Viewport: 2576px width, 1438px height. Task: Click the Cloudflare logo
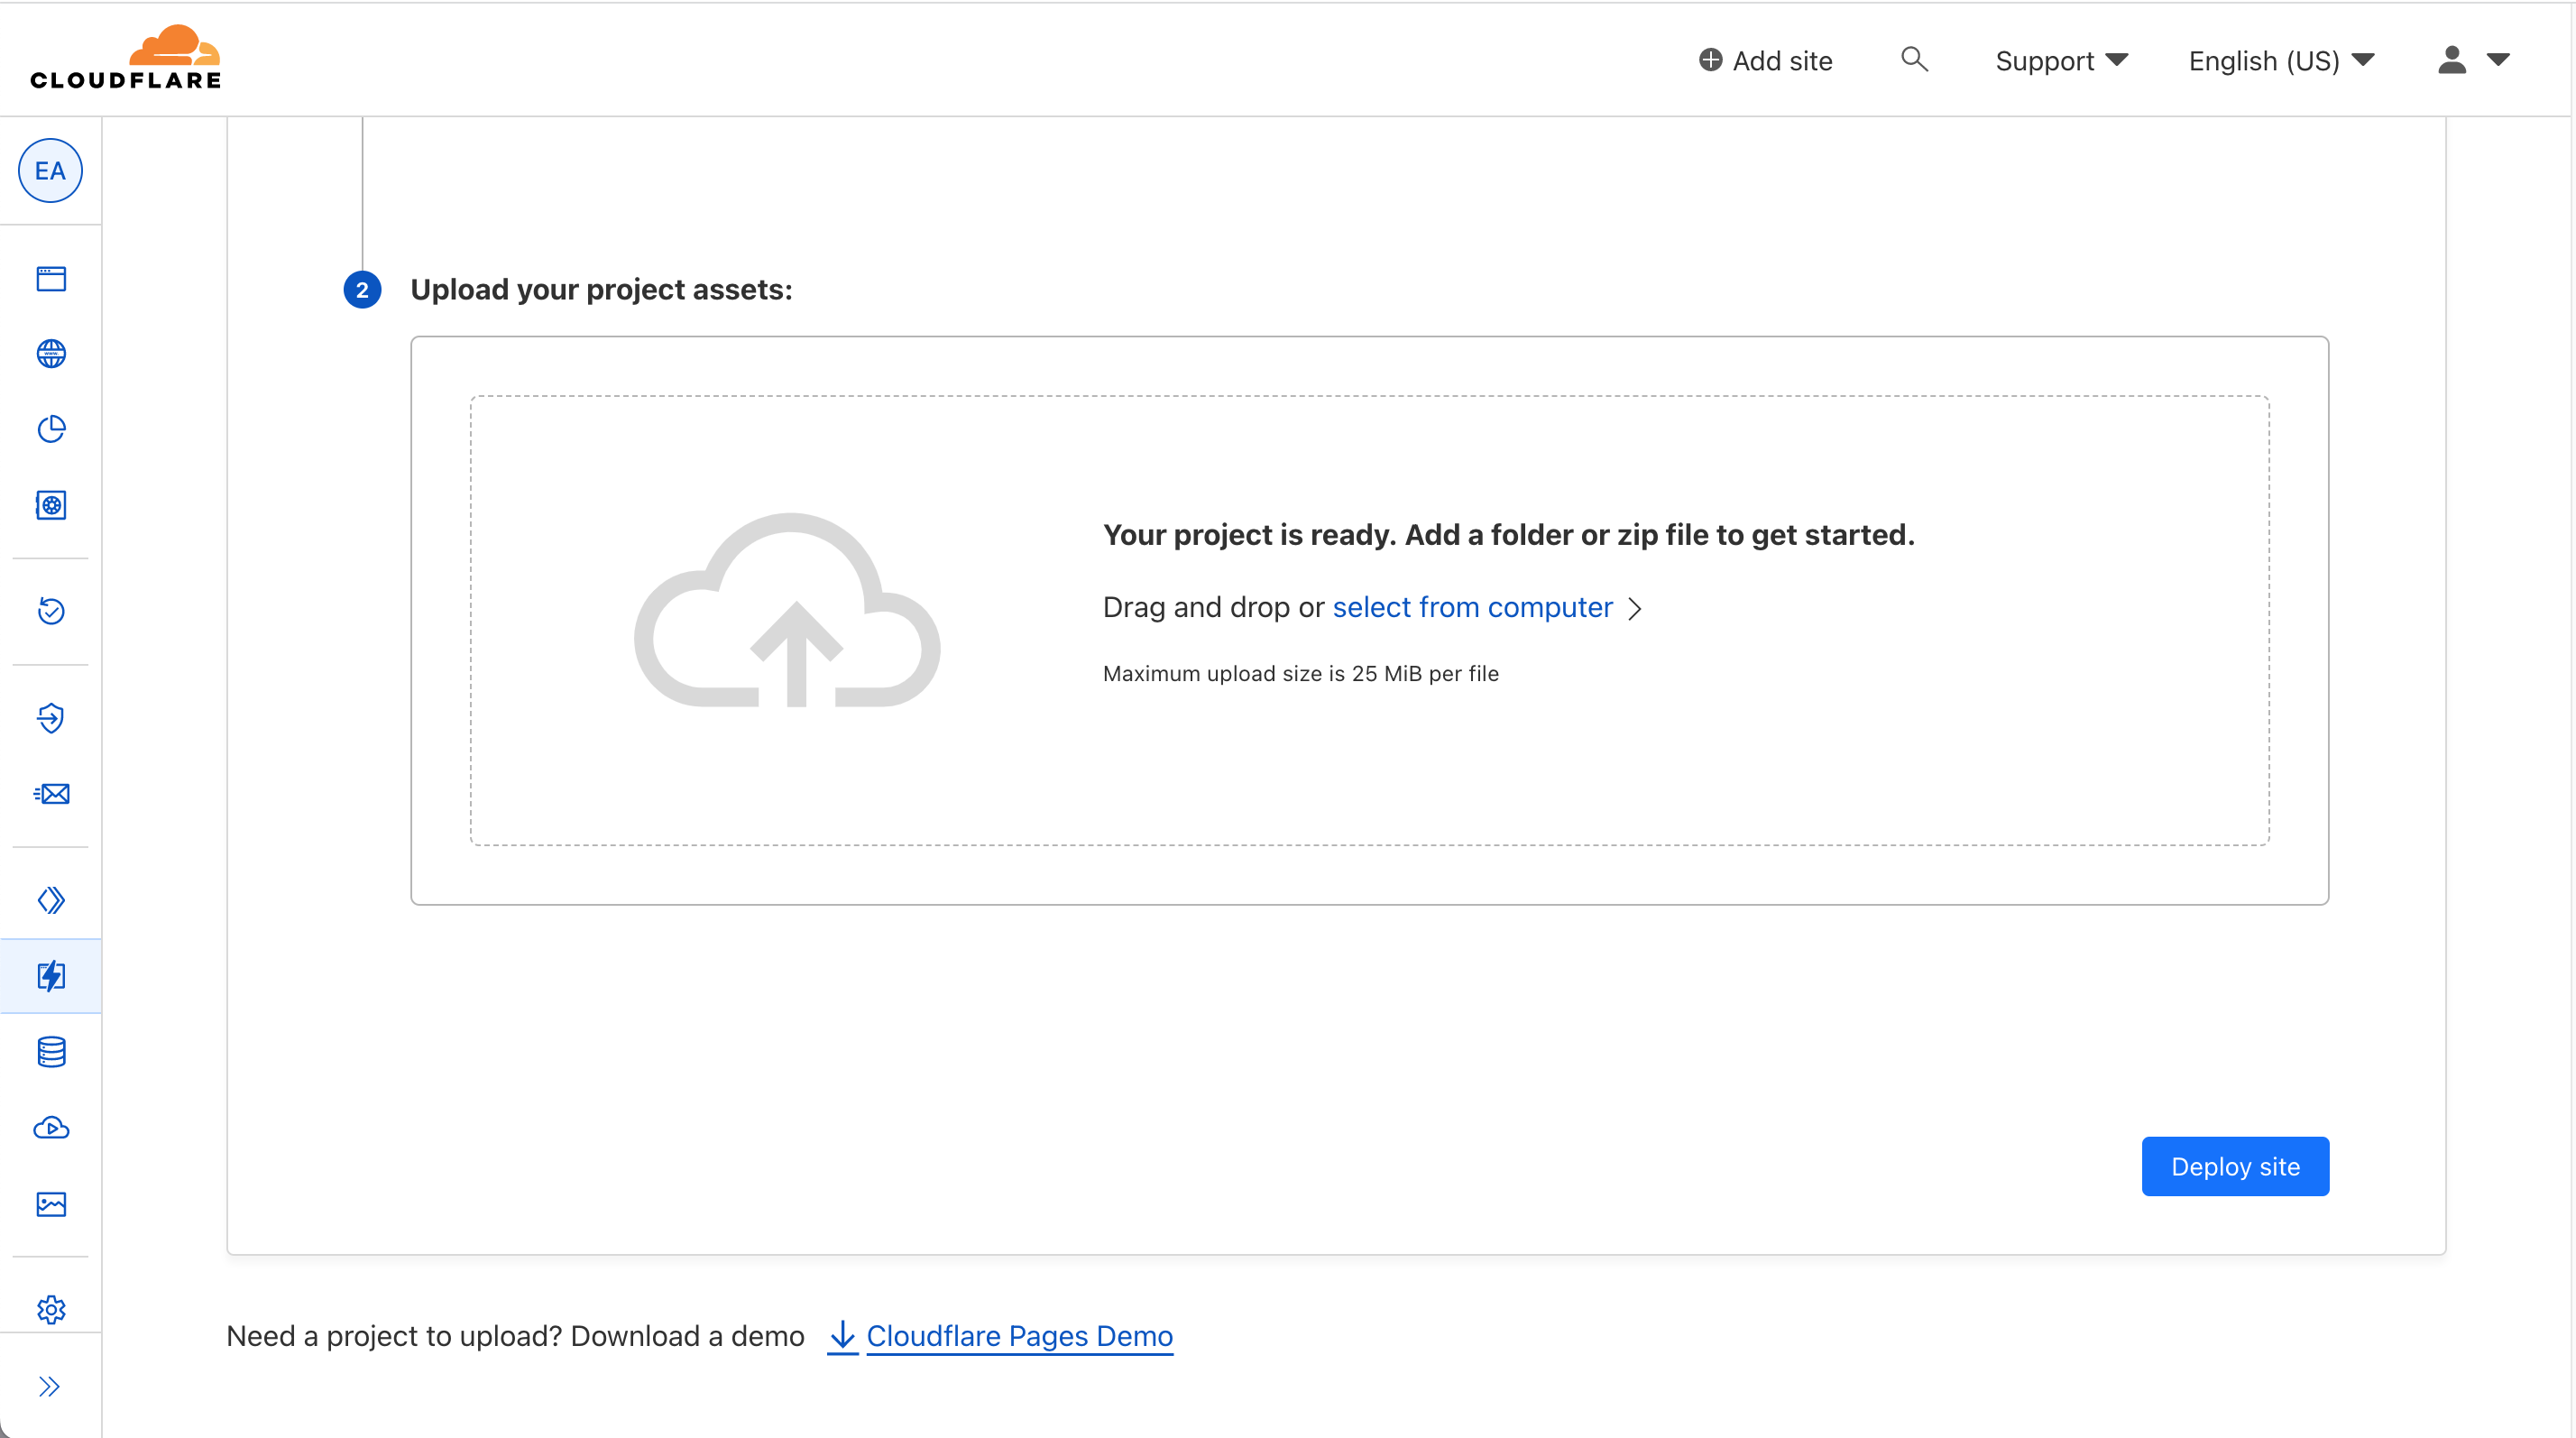point(125,58)
